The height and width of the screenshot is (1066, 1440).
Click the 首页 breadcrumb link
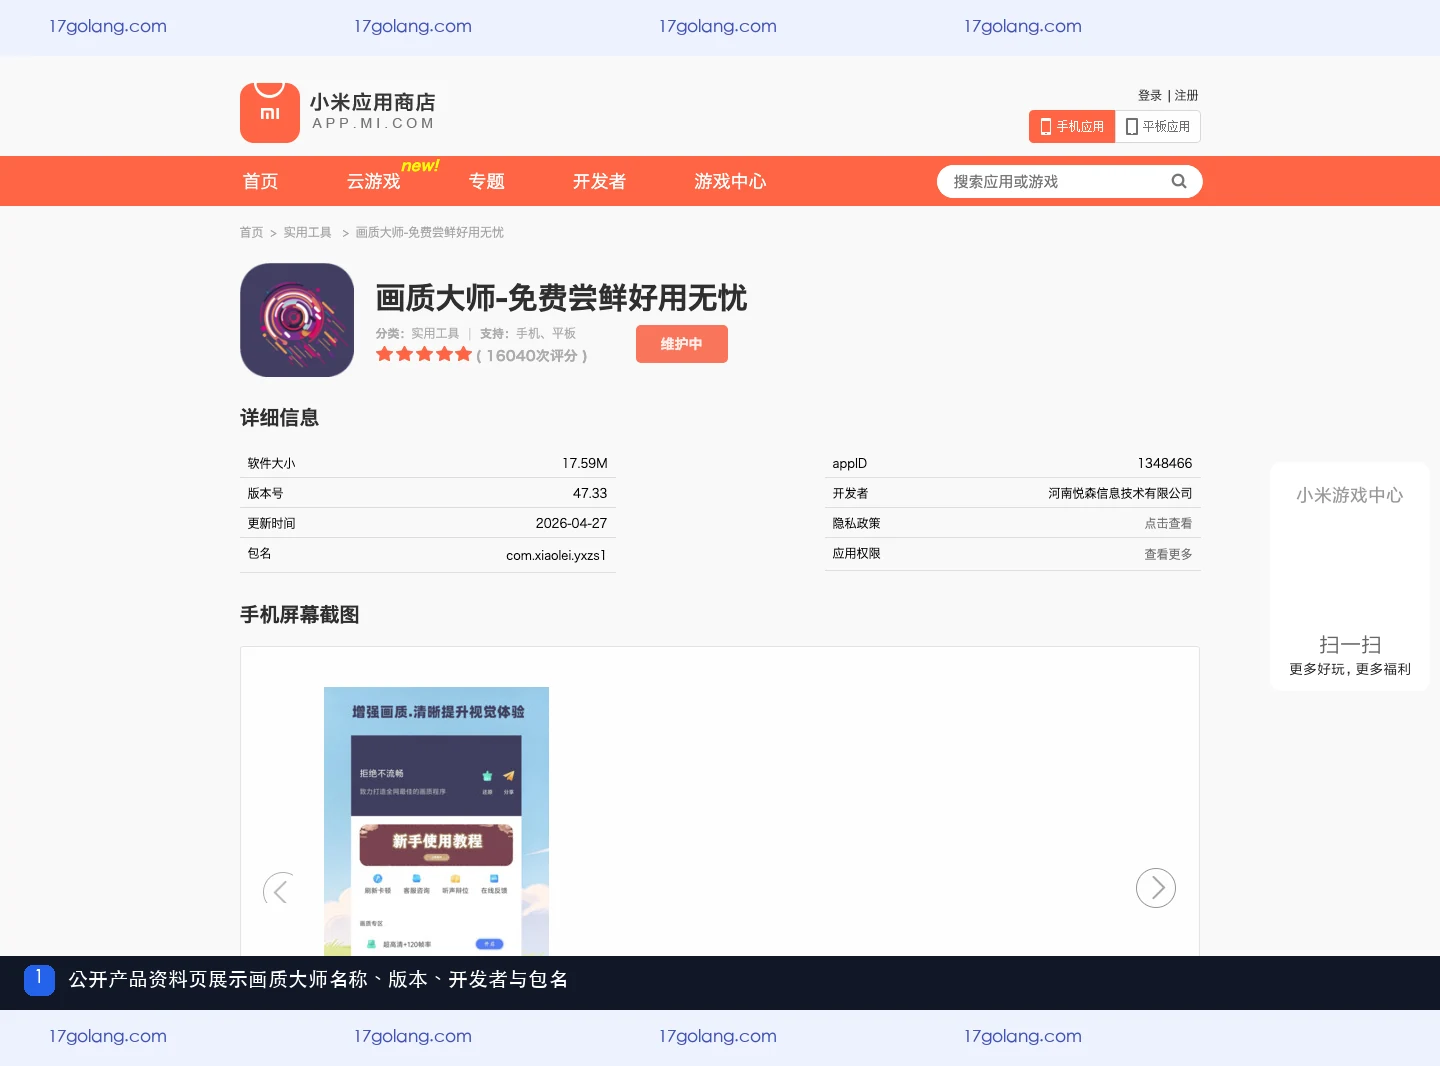251,232
